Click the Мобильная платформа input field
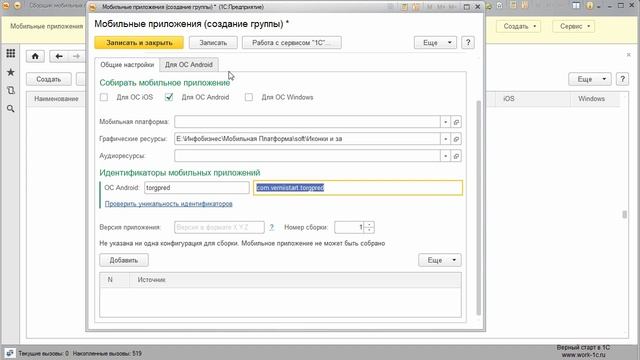 (x=307, y=122)
